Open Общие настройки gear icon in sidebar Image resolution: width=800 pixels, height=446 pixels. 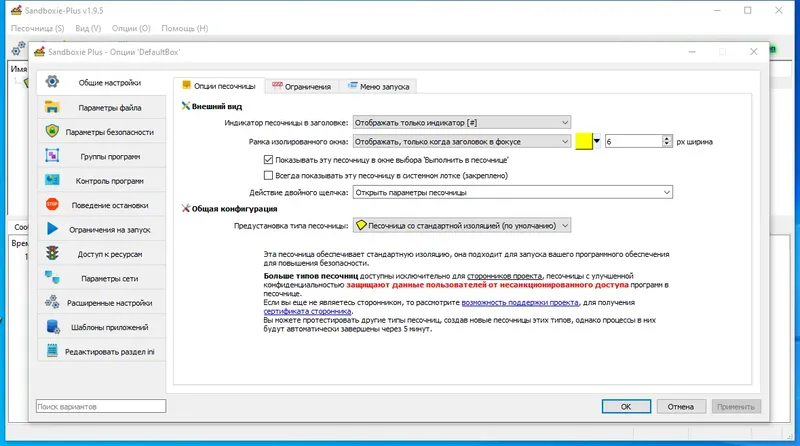coord(52,82)
